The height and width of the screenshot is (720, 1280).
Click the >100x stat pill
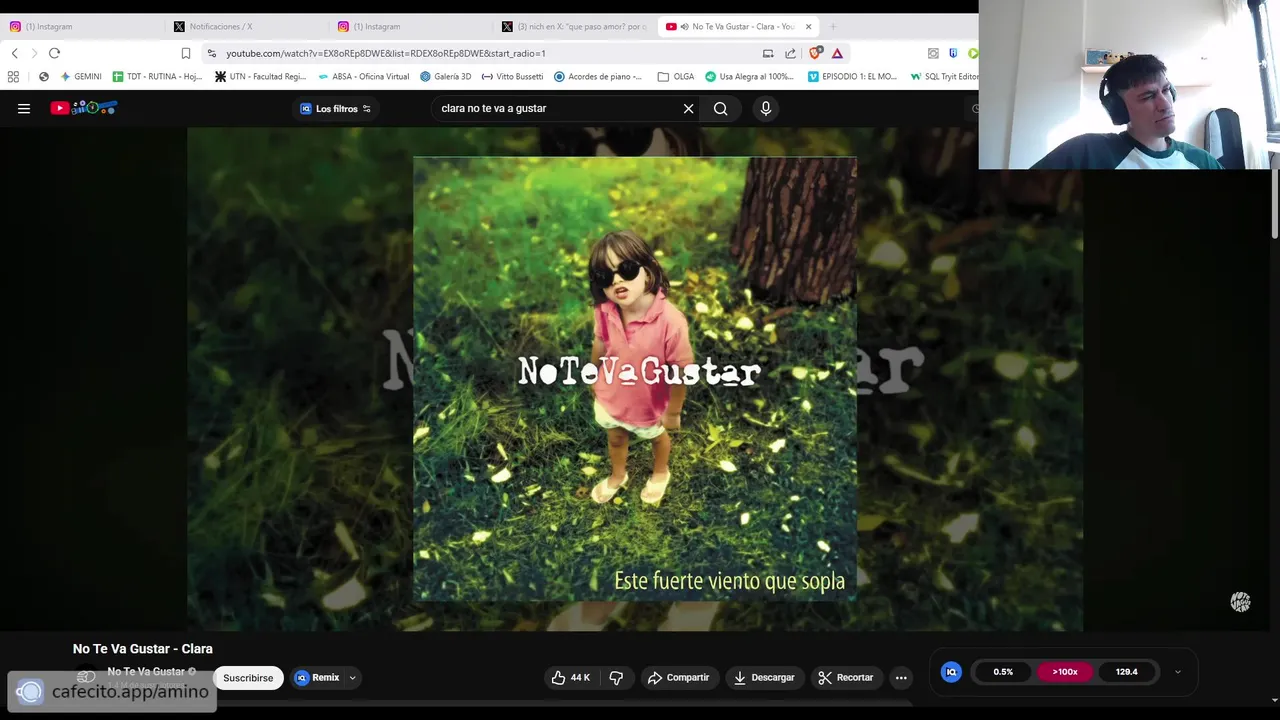1065,672
